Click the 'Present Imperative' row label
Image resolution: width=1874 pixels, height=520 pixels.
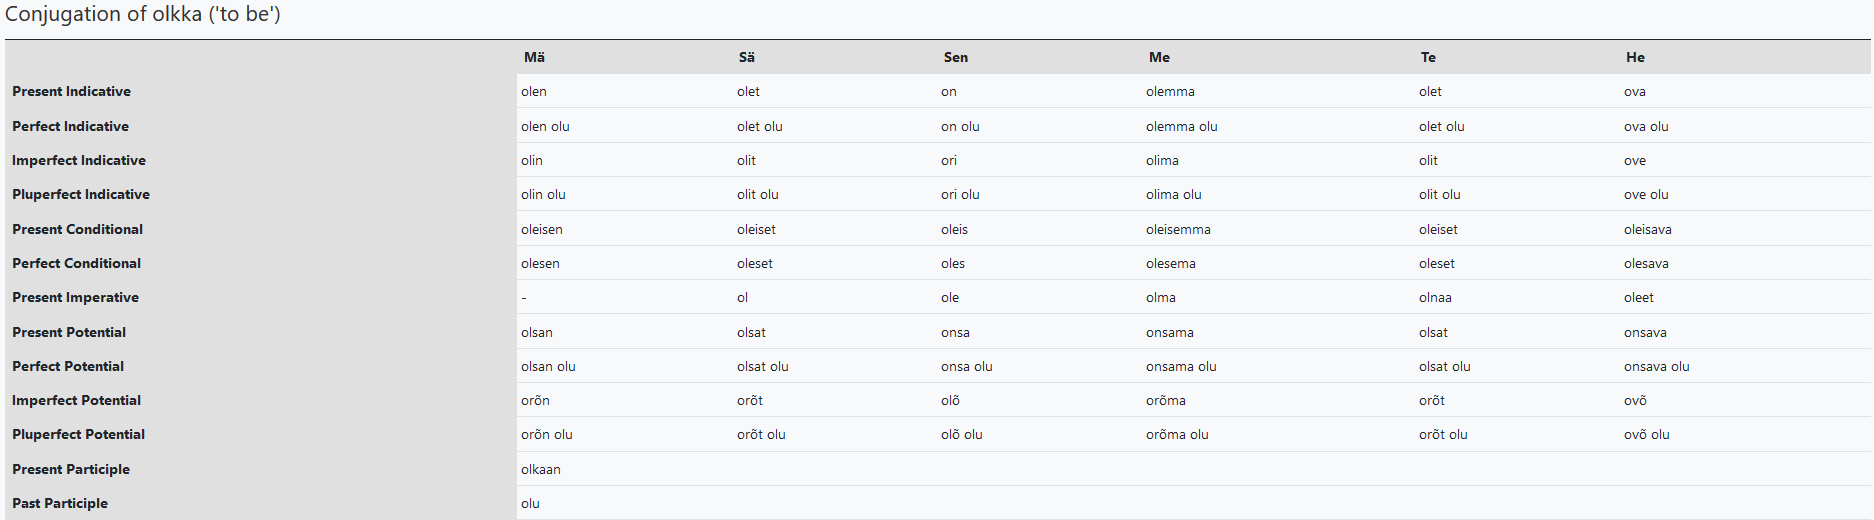click(x=75, y=297)
